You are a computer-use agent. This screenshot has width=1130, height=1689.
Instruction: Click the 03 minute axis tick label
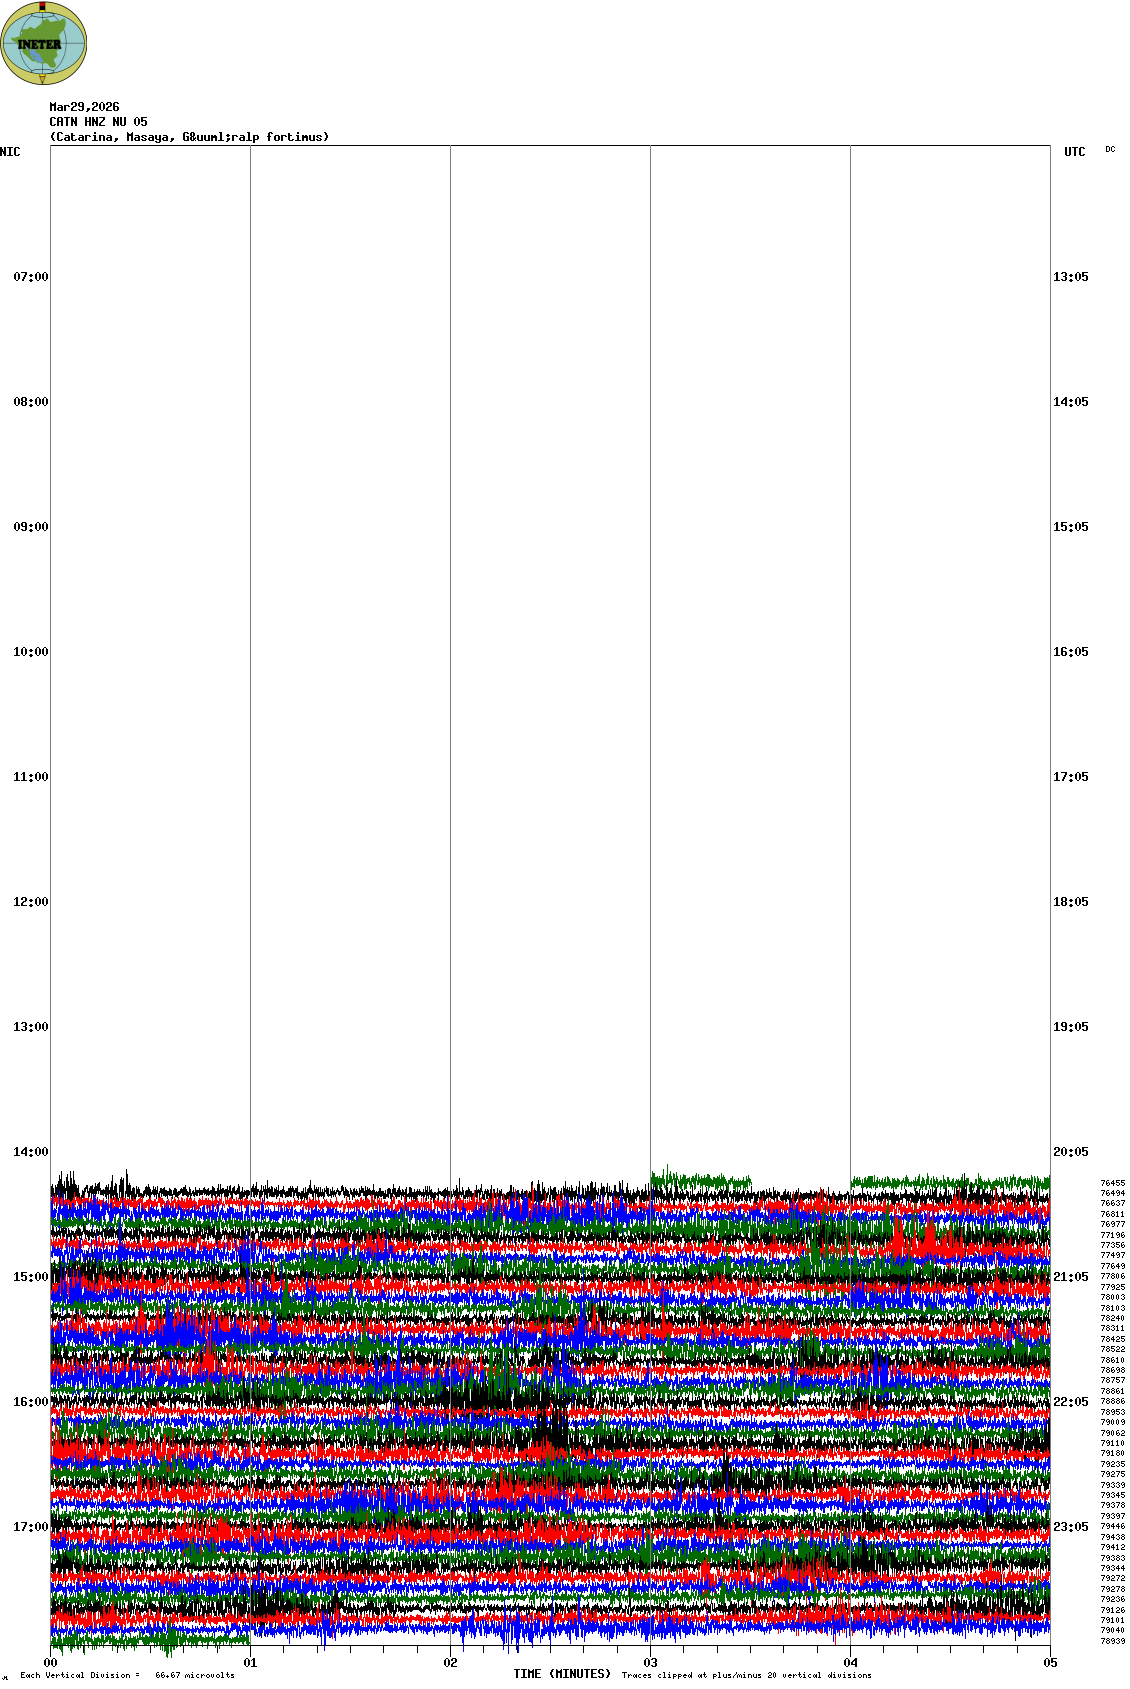[x=651, y=1664]
